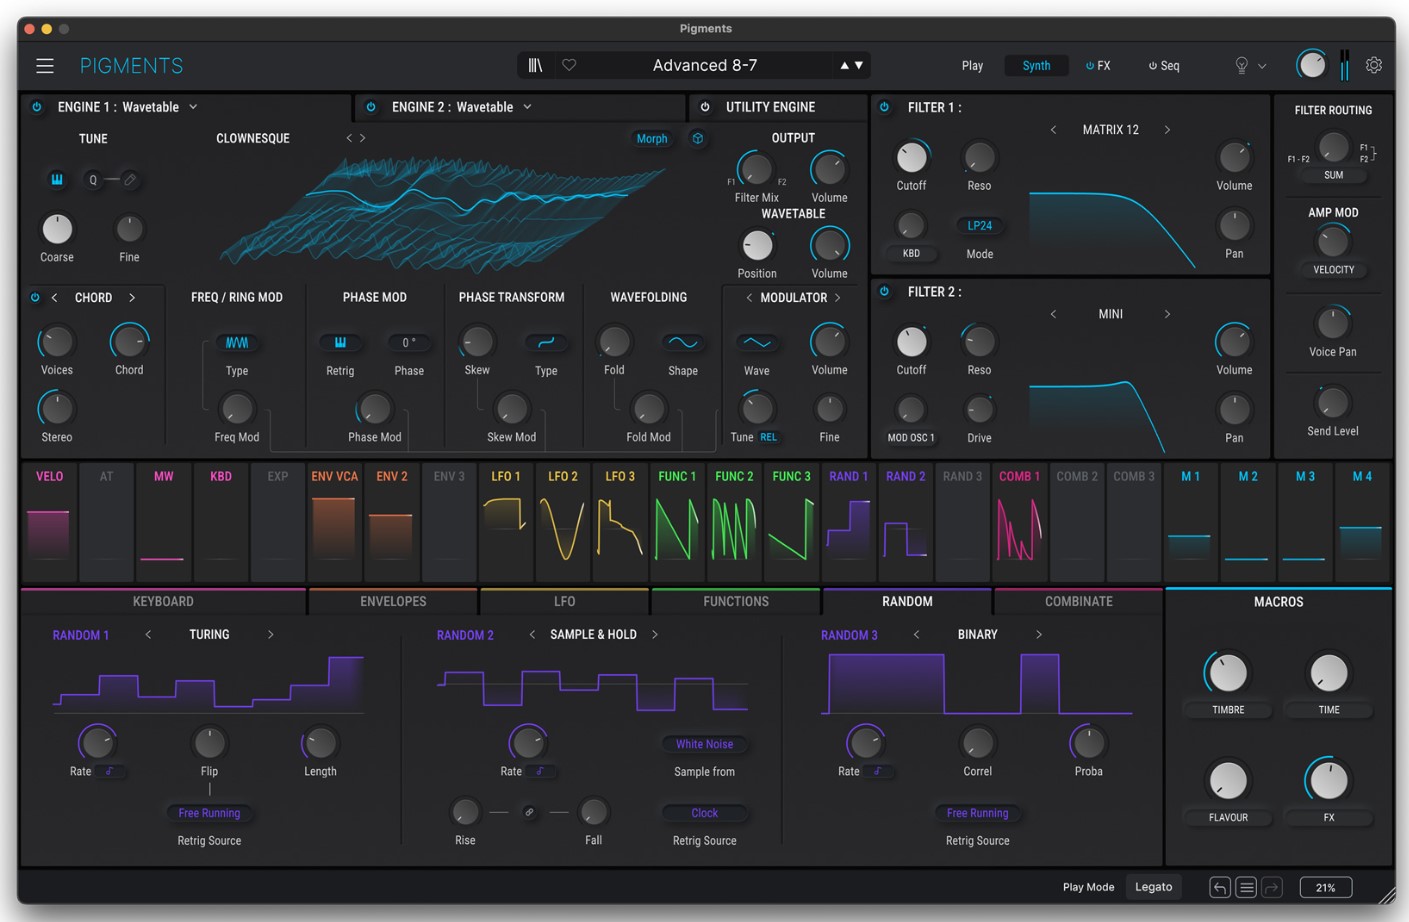This screenshot has width=1409, height=922.
Task: Toggle the Morph button on the wavetable
Action: pyautogui.click(x=652, y=139)
